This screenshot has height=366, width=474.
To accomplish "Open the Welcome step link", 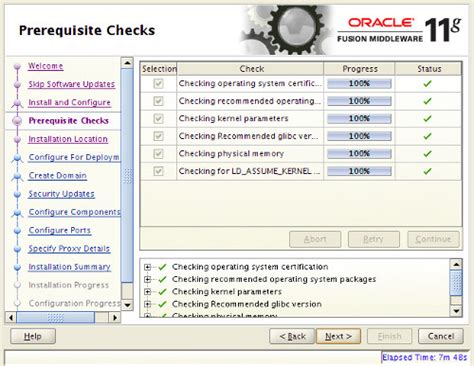I will coord(46,66).
